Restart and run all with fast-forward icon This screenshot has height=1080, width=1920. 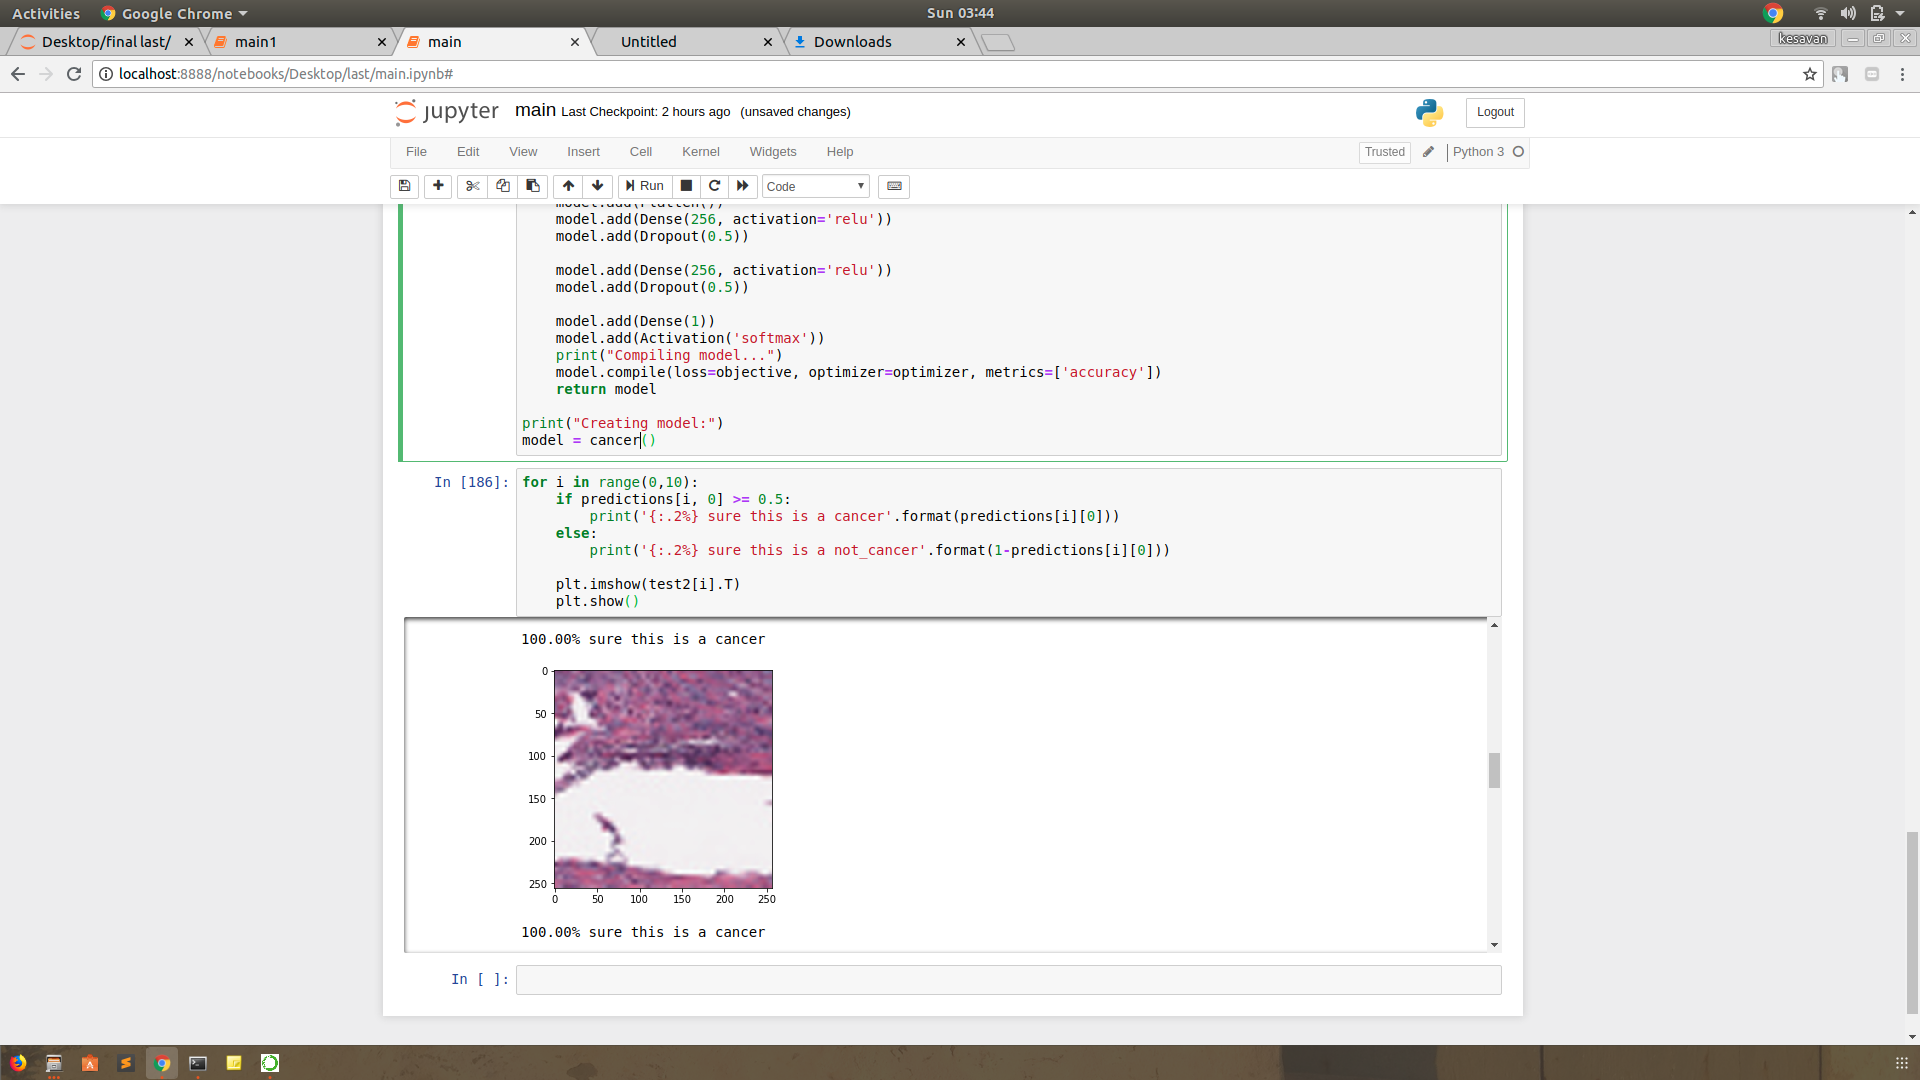[x=743, y=186]
